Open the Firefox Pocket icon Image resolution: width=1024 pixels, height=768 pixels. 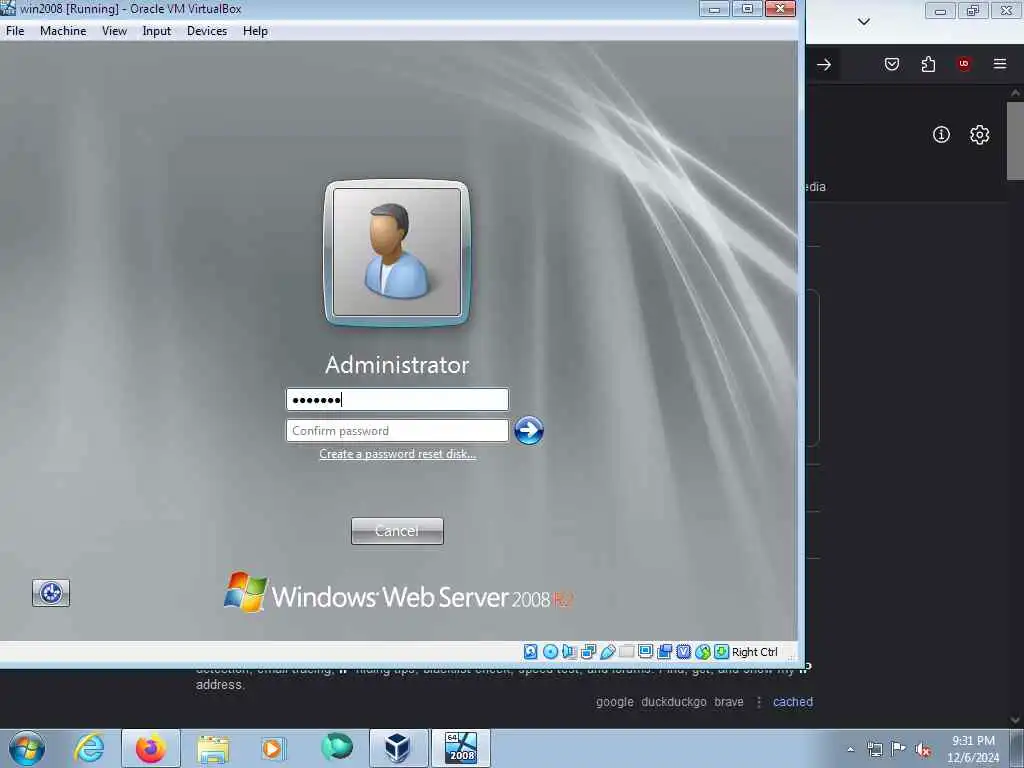coord(892,64)
